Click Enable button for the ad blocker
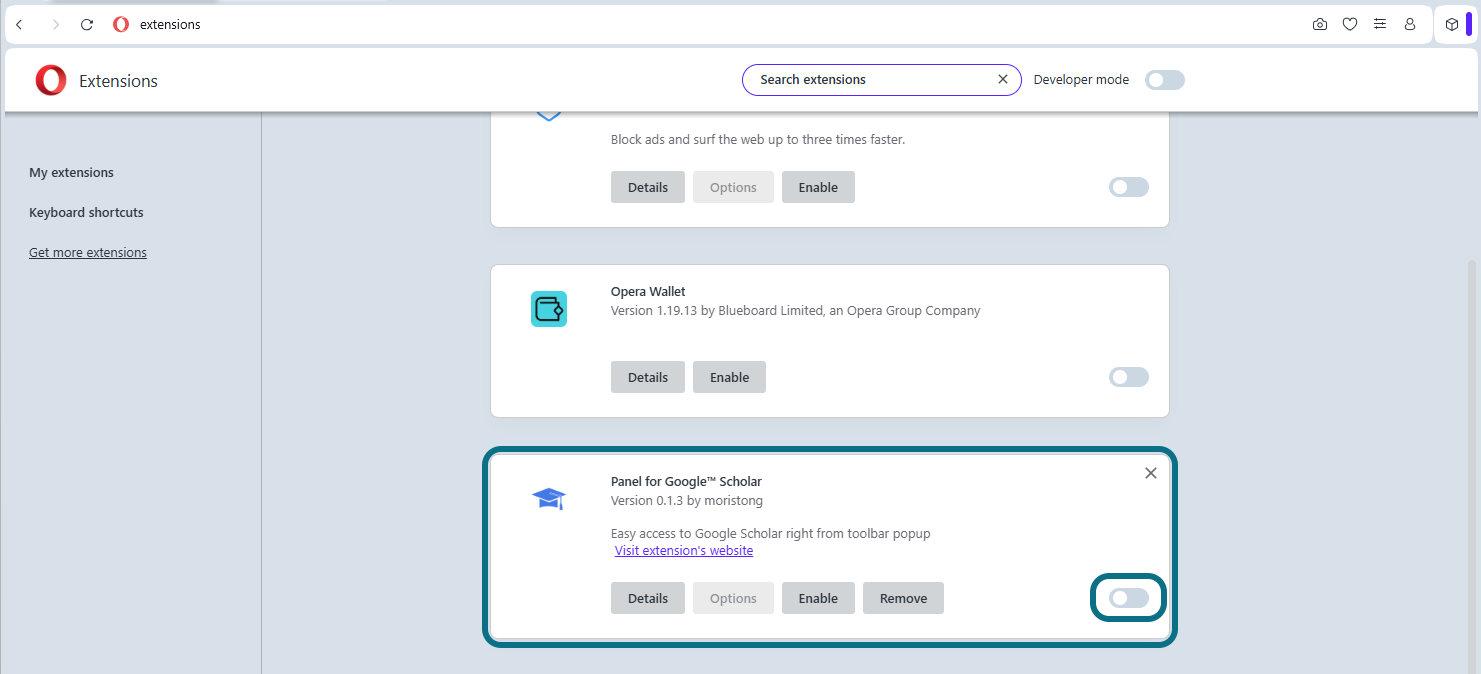This screenshot has width=1481, height=674. coord(818,187)
